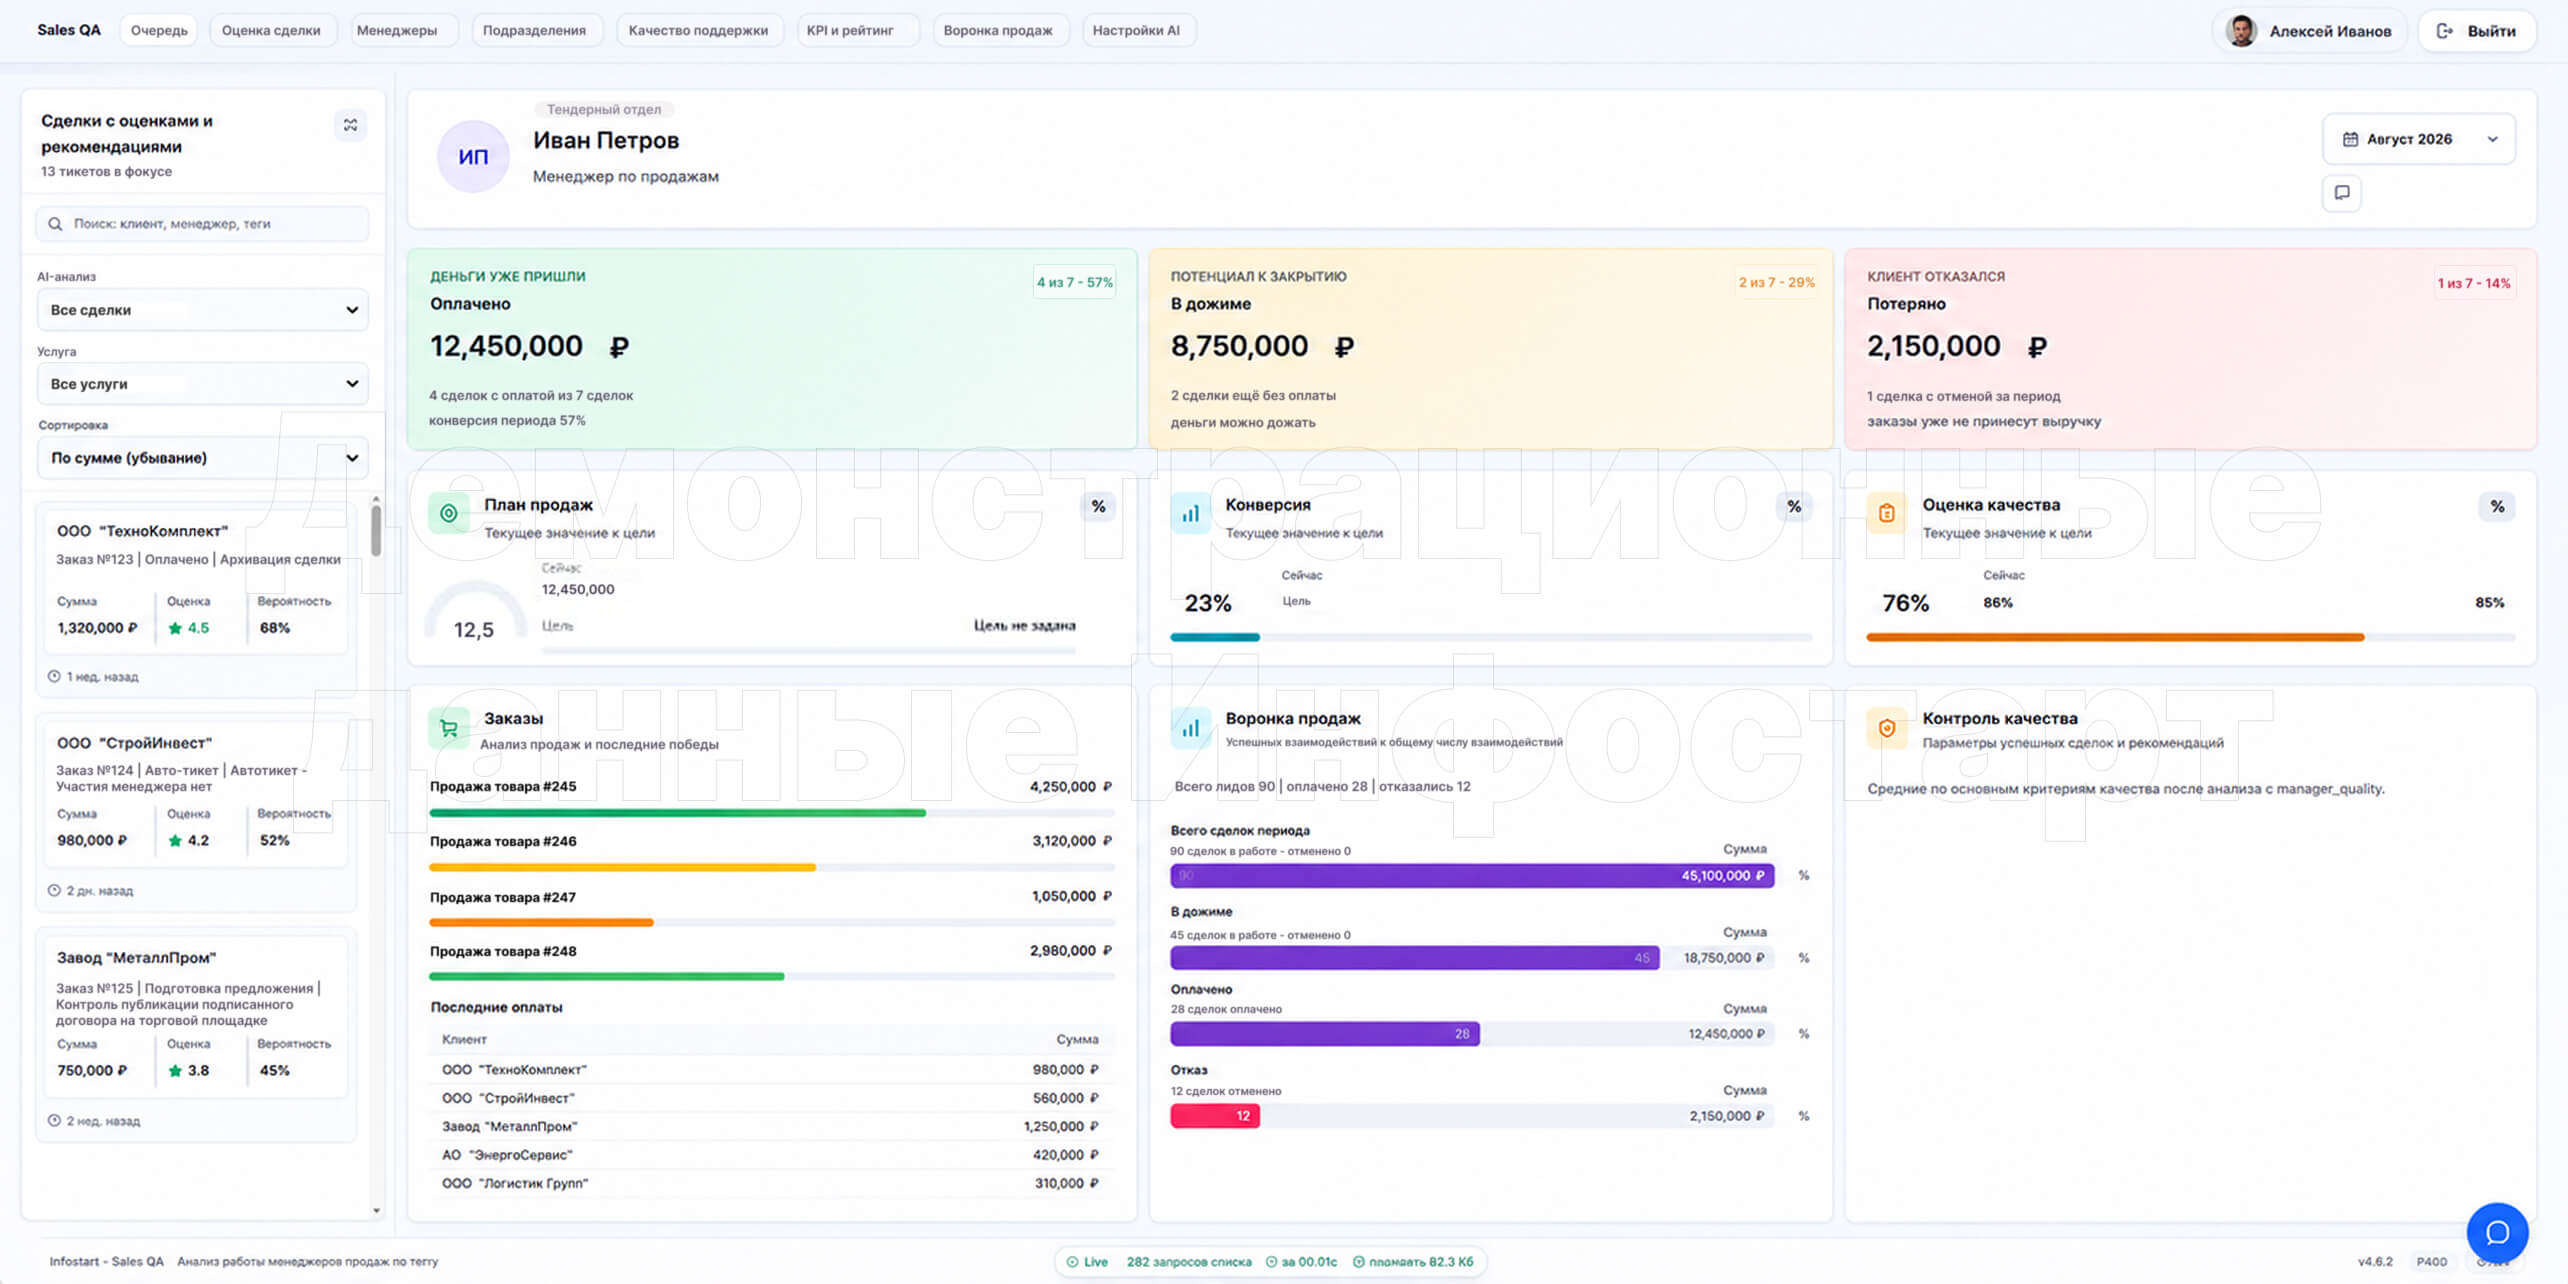Screen dimensions: 2568x1284
Task: Open the comment icon below month selector
Action: point(2341,192)
